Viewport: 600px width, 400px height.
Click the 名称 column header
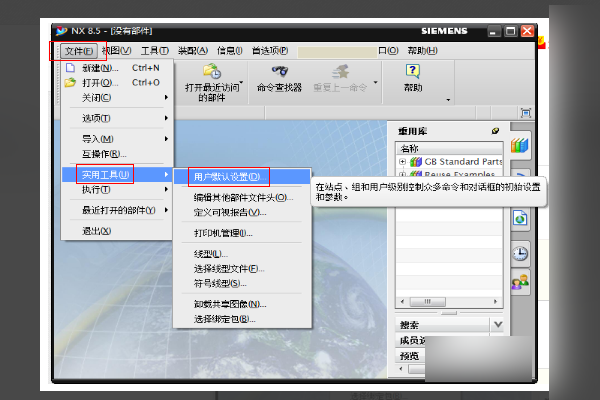point(449,148)
